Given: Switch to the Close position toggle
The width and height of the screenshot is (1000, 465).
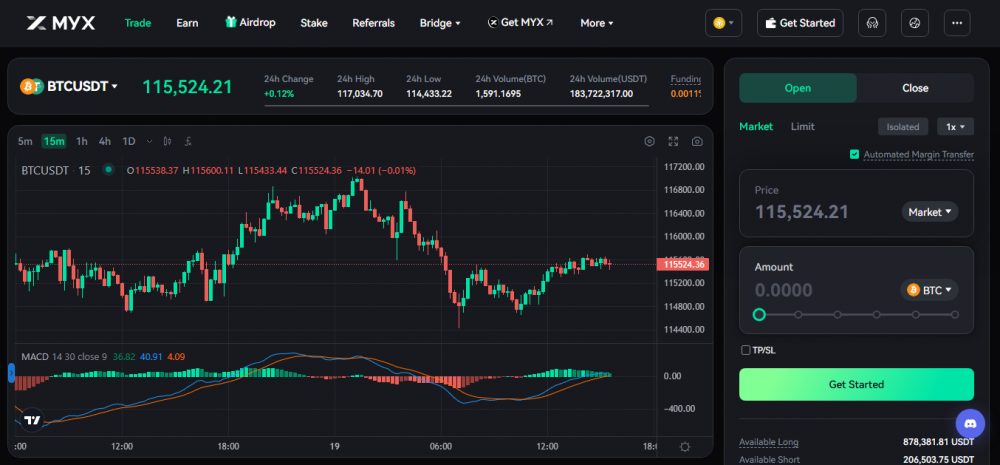Looking at the screenshot, I should tap(915, 88).
